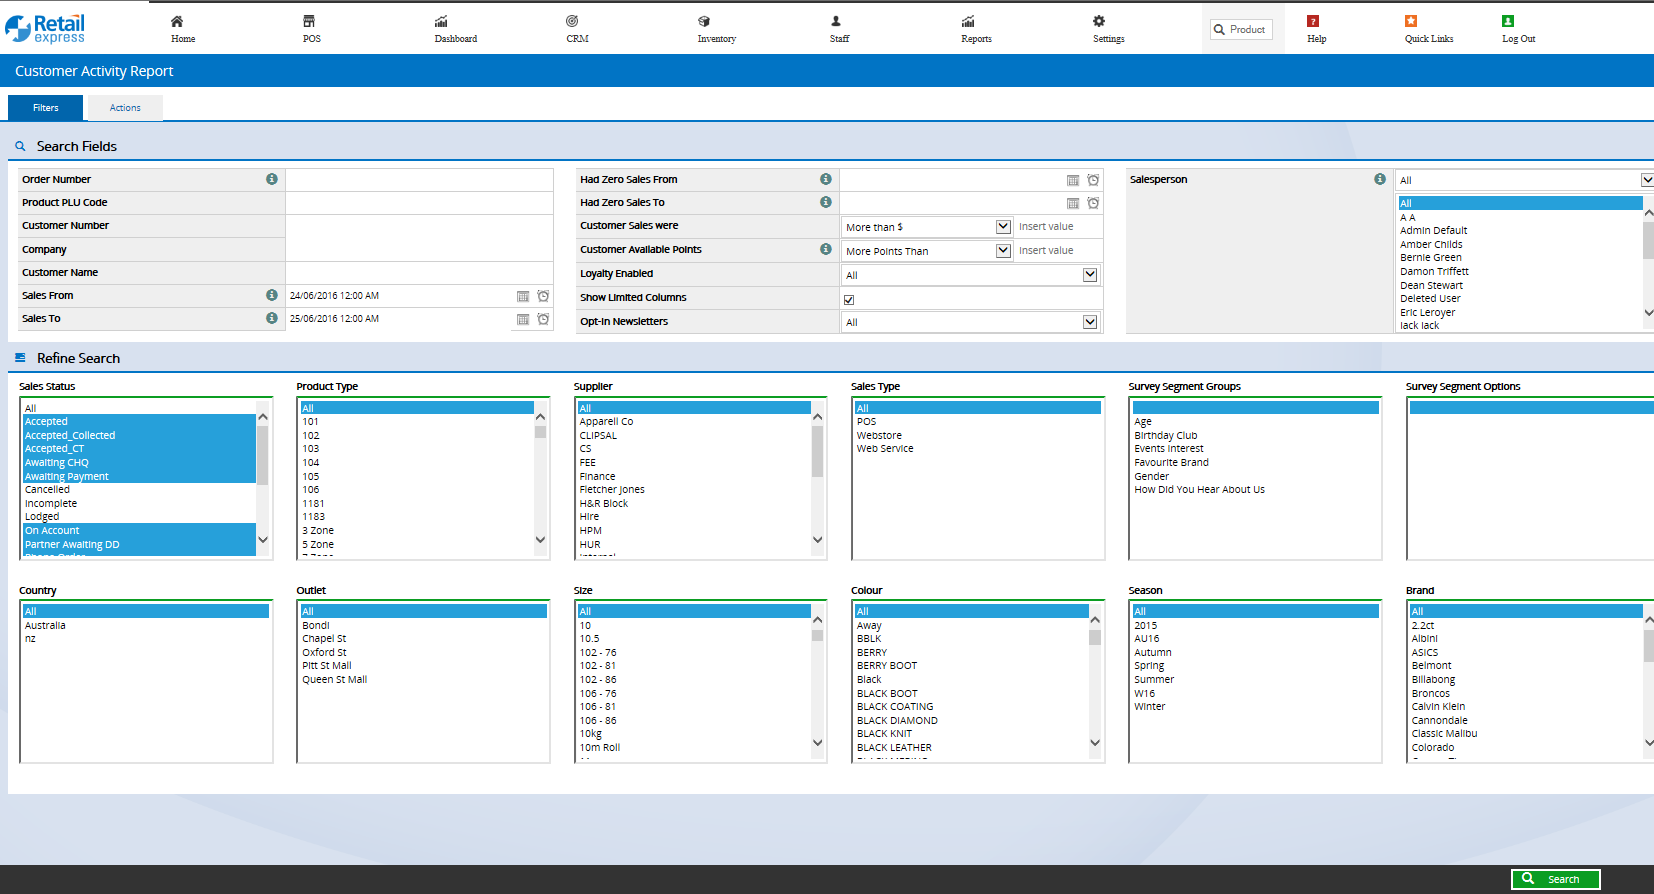The width and height of the screenshot is (1654, 894).
Task: Open the Reports chart icon
Action: click(968, 21)
